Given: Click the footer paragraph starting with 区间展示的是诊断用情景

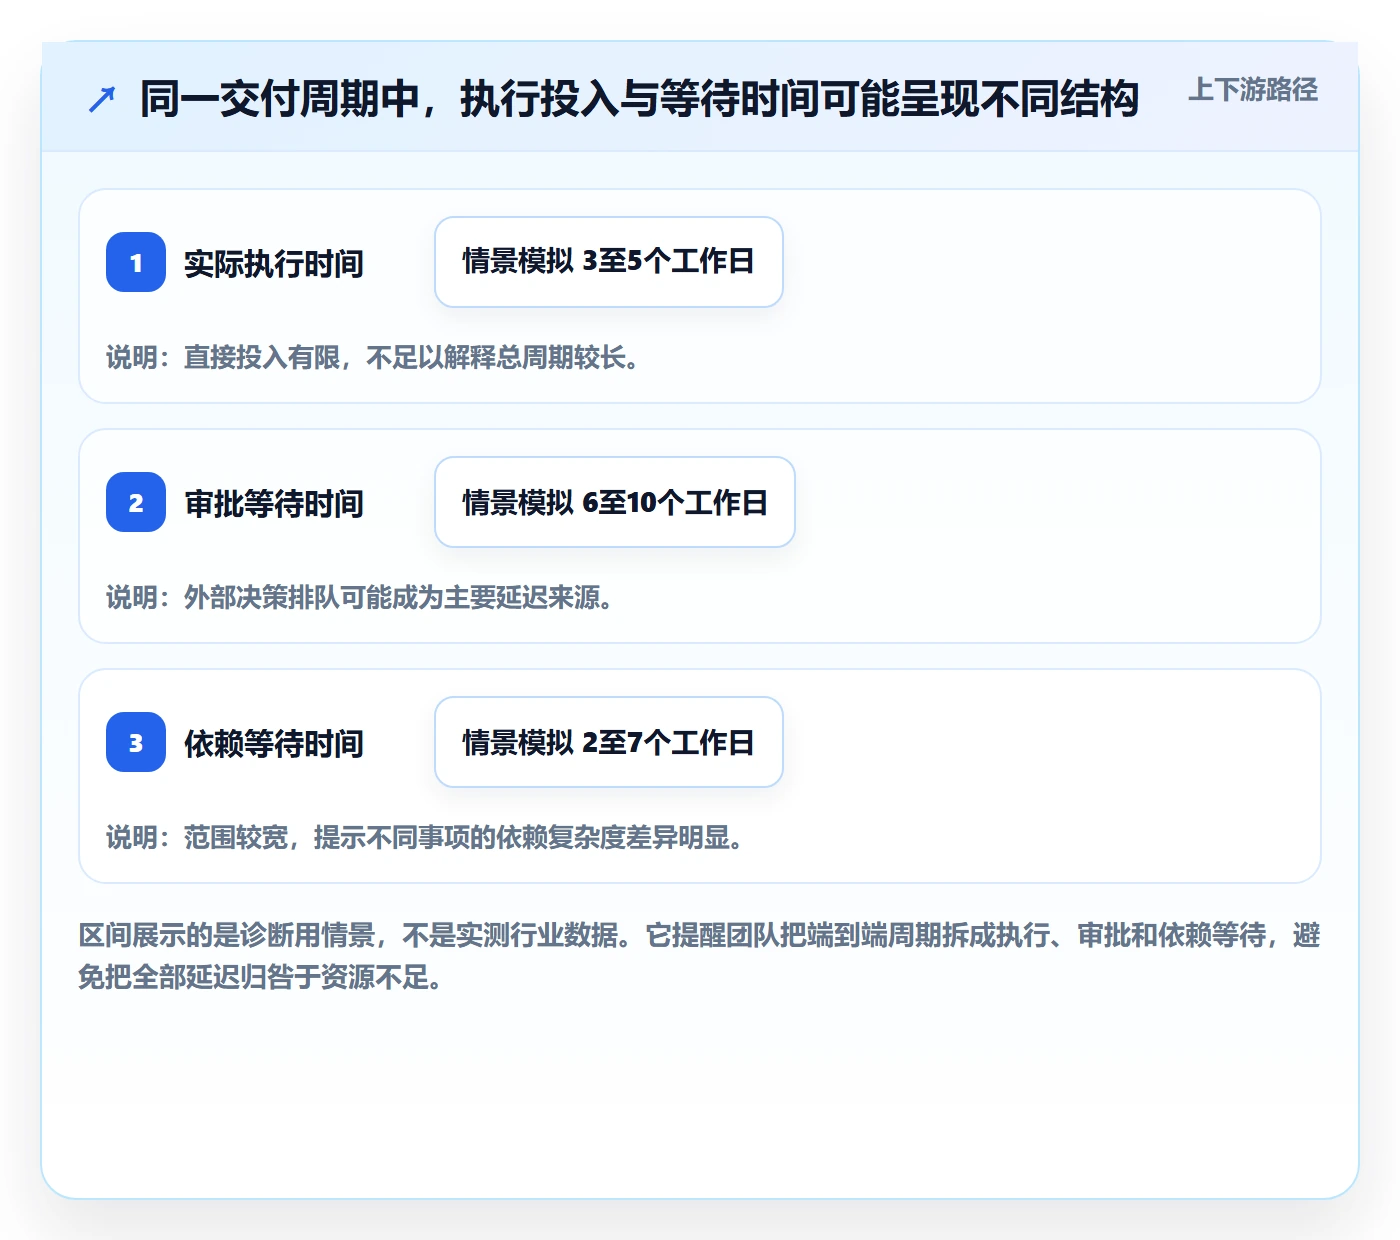Looking at the screenshot, I should [699, 956].
